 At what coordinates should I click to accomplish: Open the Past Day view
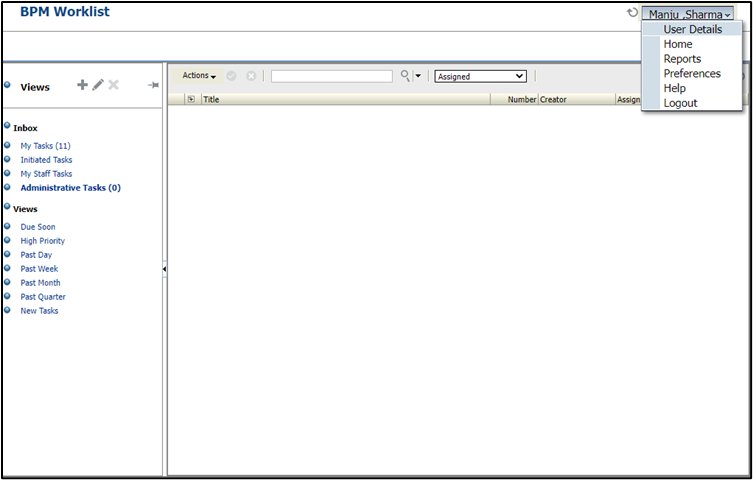tap(36, 255)
